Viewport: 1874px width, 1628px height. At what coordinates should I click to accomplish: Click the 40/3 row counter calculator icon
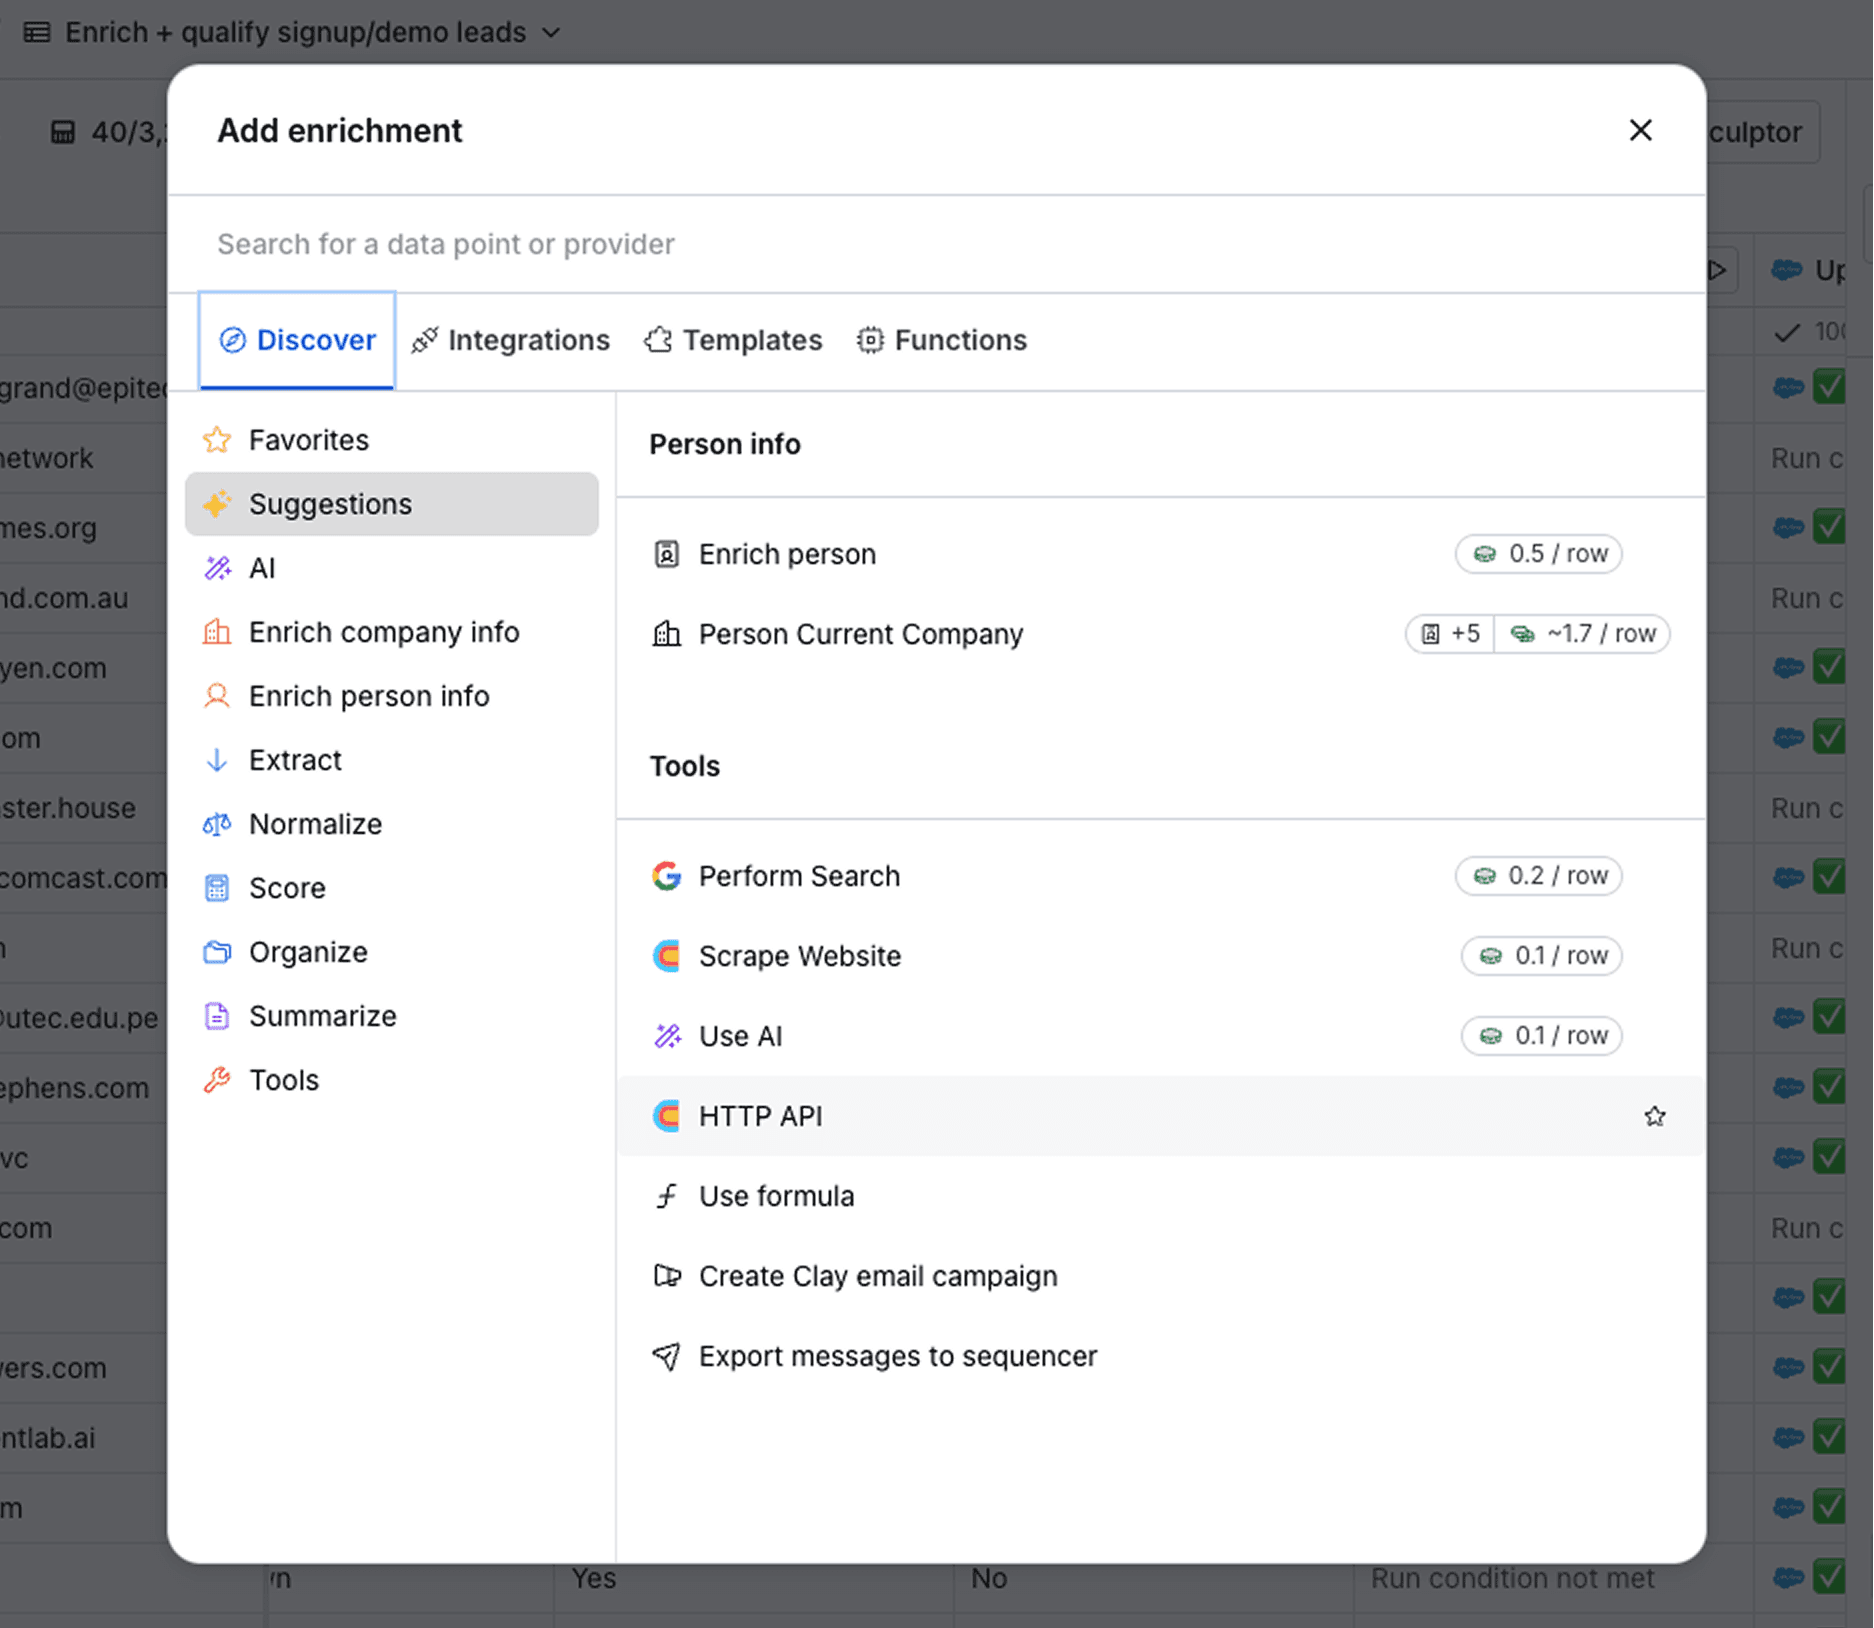coord(63,132)
